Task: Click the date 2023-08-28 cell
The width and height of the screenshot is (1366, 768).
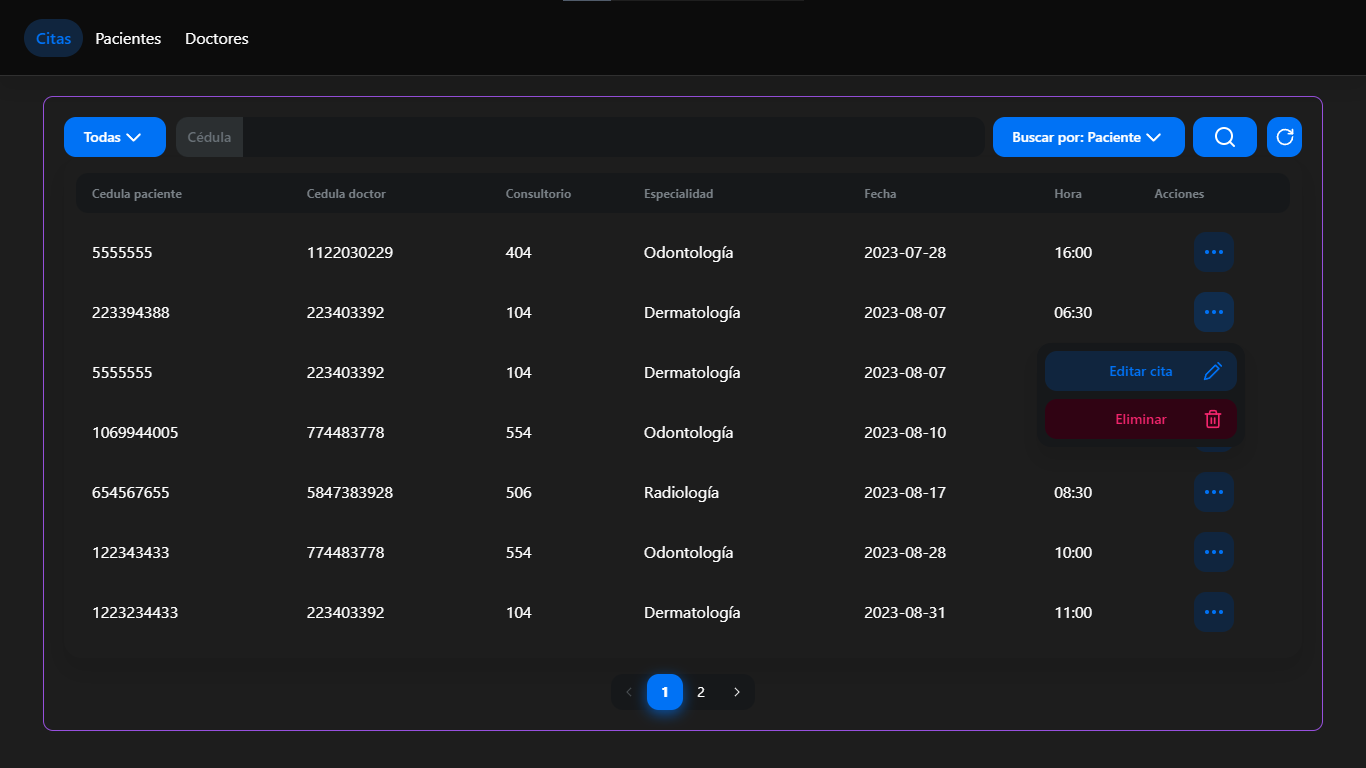Action: (905, 552)
